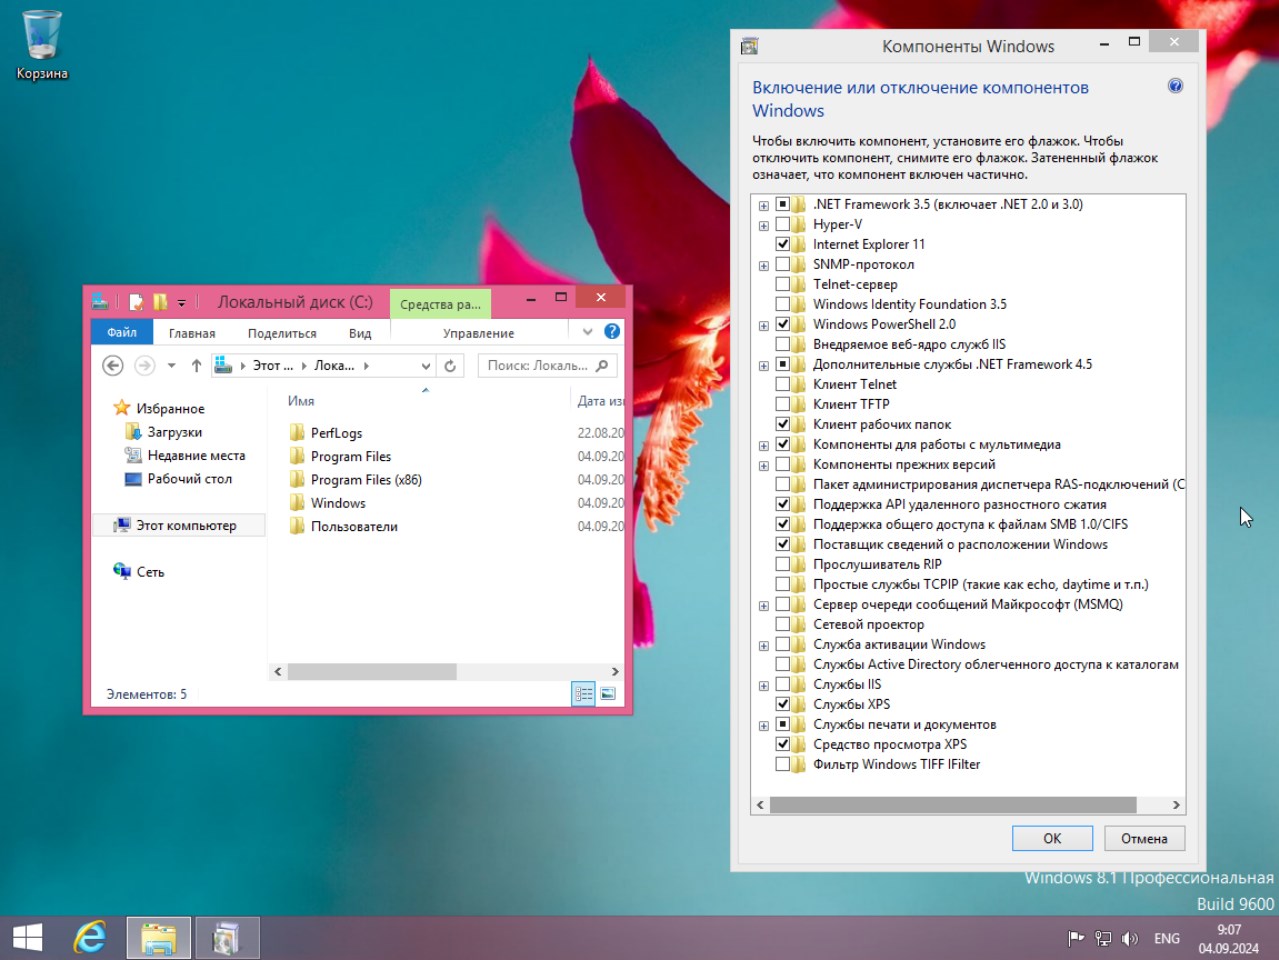This screenshot has height=960, width=1279.
Task: Click the Отмена button
Action: click(1144, 838)
